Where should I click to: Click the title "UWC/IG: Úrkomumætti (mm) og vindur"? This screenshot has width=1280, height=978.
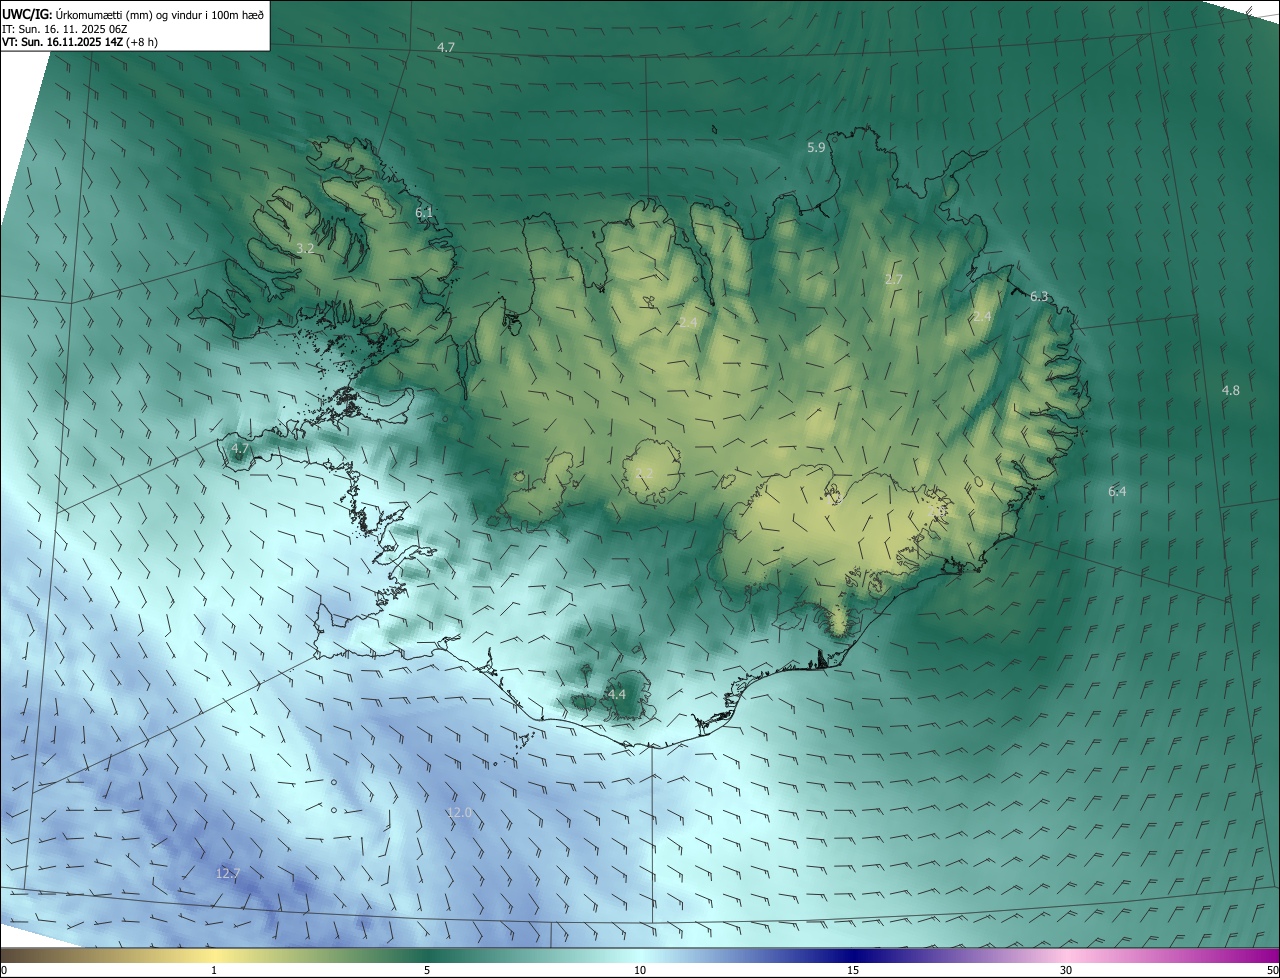coord(108,13)
